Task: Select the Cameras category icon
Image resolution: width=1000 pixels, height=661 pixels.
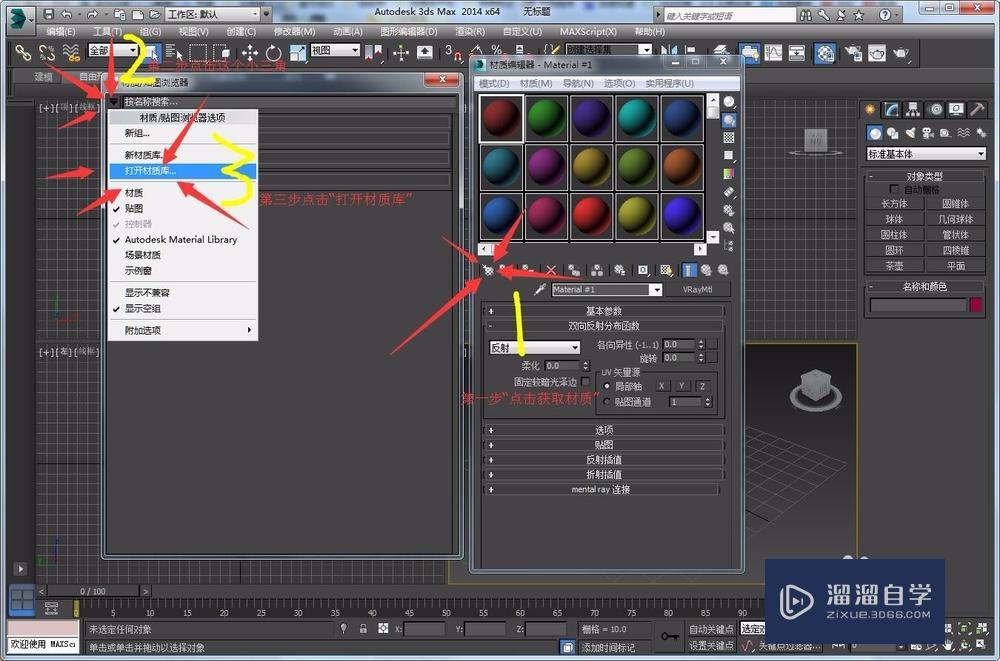Action: click(x=927, y=133)
